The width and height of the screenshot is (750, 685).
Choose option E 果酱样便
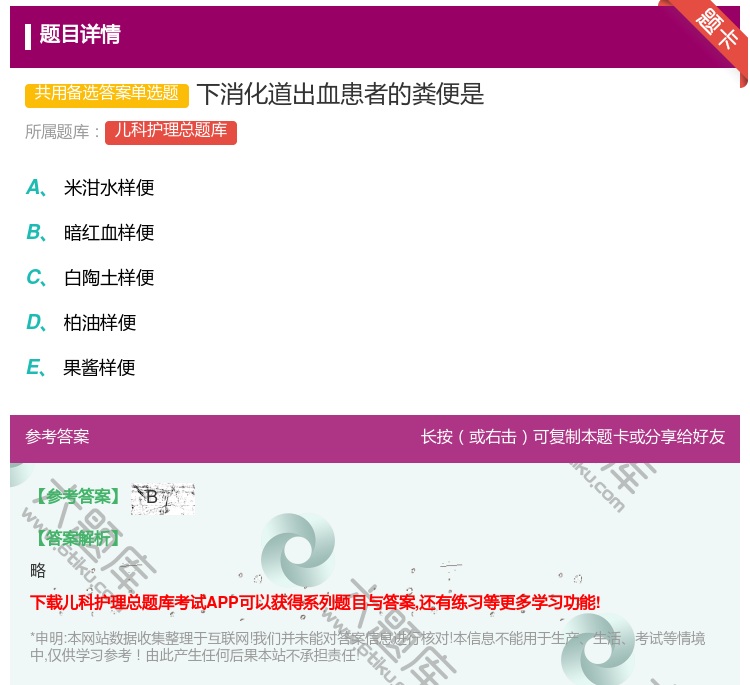[81, 367]
